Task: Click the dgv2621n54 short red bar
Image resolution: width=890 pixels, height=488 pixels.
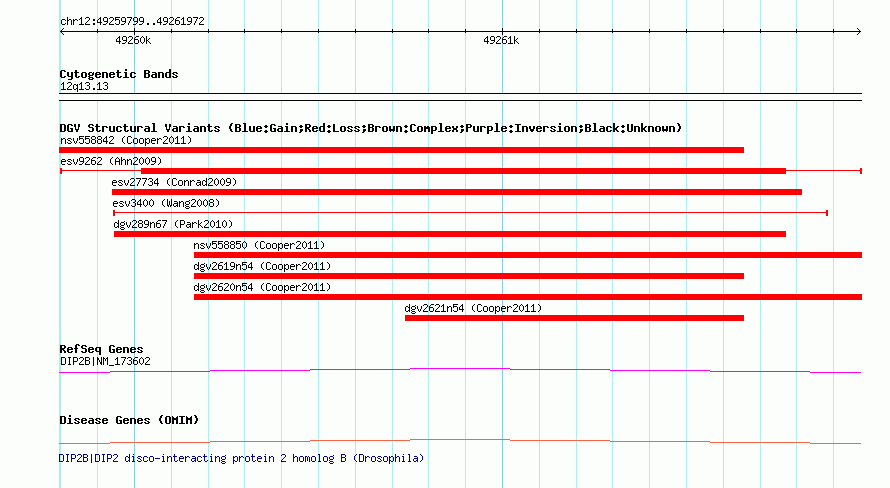Action: (x=574, y=318)
